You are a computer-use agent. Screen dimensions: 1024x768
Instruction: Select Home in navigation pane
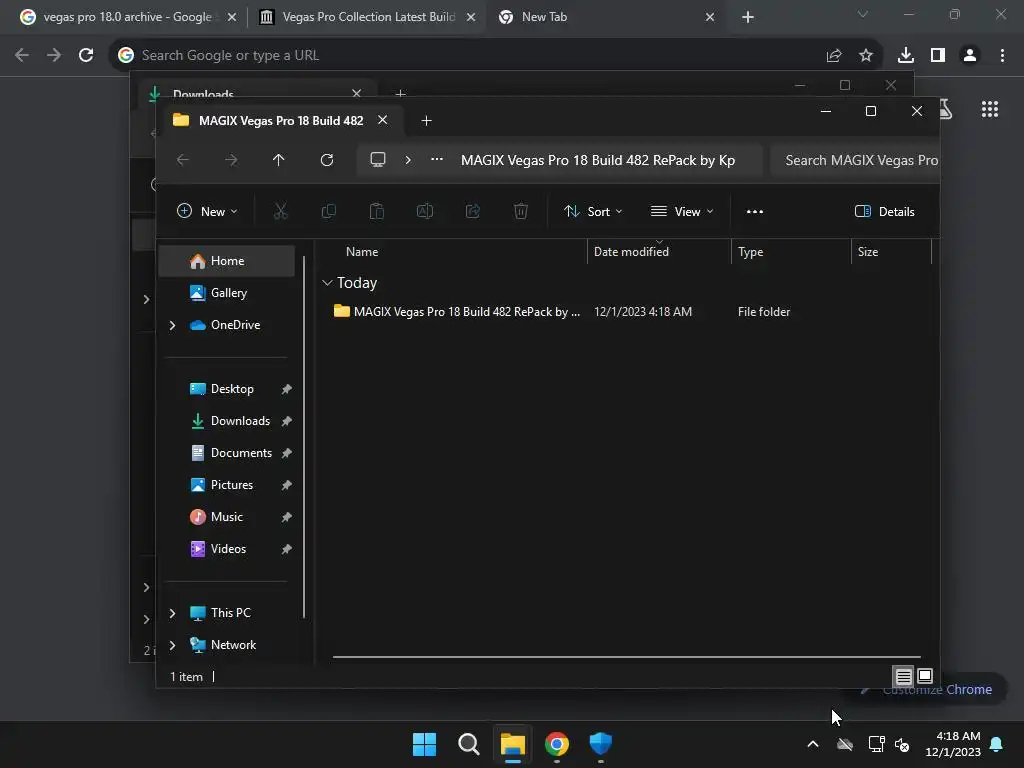227,261
